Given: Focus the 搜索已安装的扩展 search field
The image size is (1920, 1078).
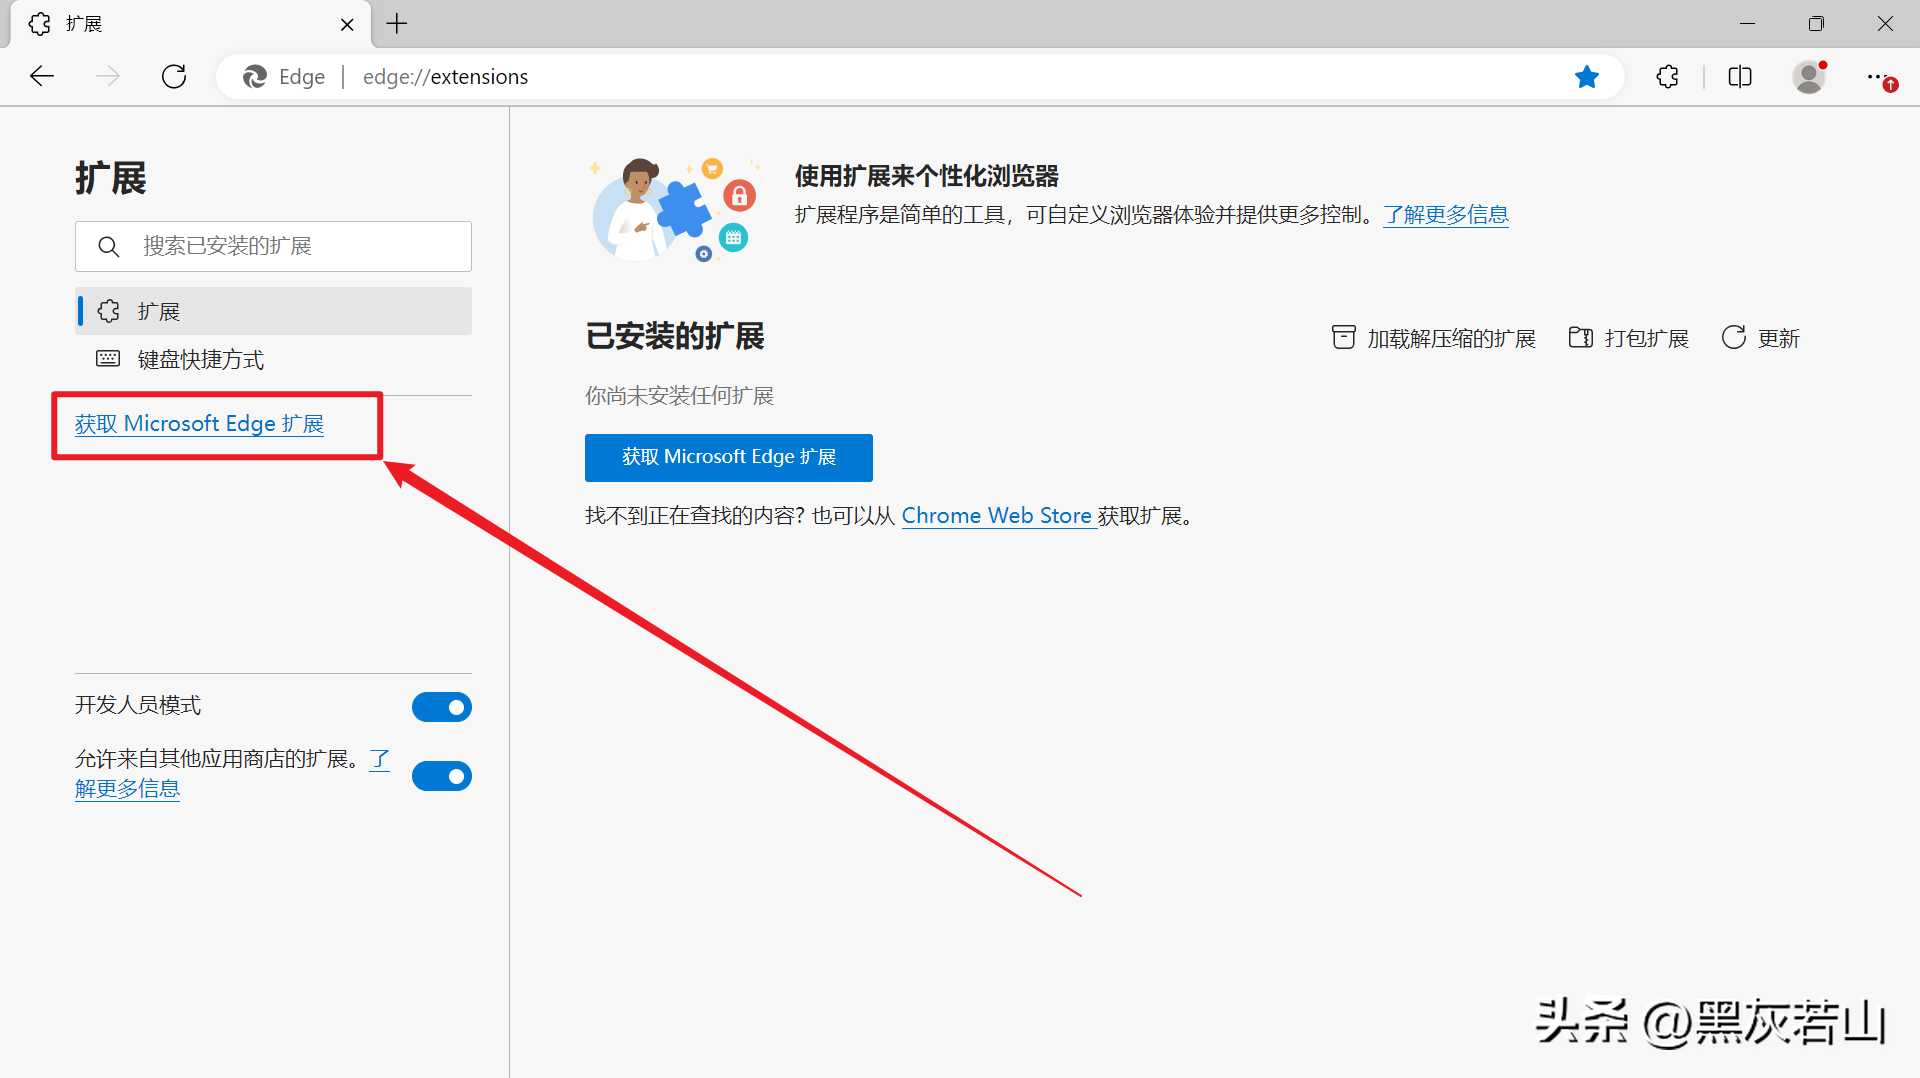Looking at the screenshot, I should click(273, 246).
